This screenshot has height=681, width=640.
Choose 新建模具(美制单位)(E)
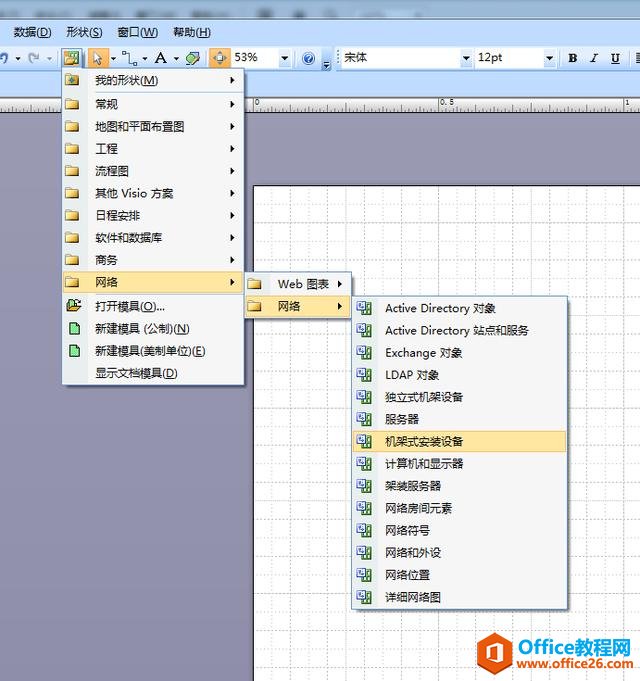153,351
